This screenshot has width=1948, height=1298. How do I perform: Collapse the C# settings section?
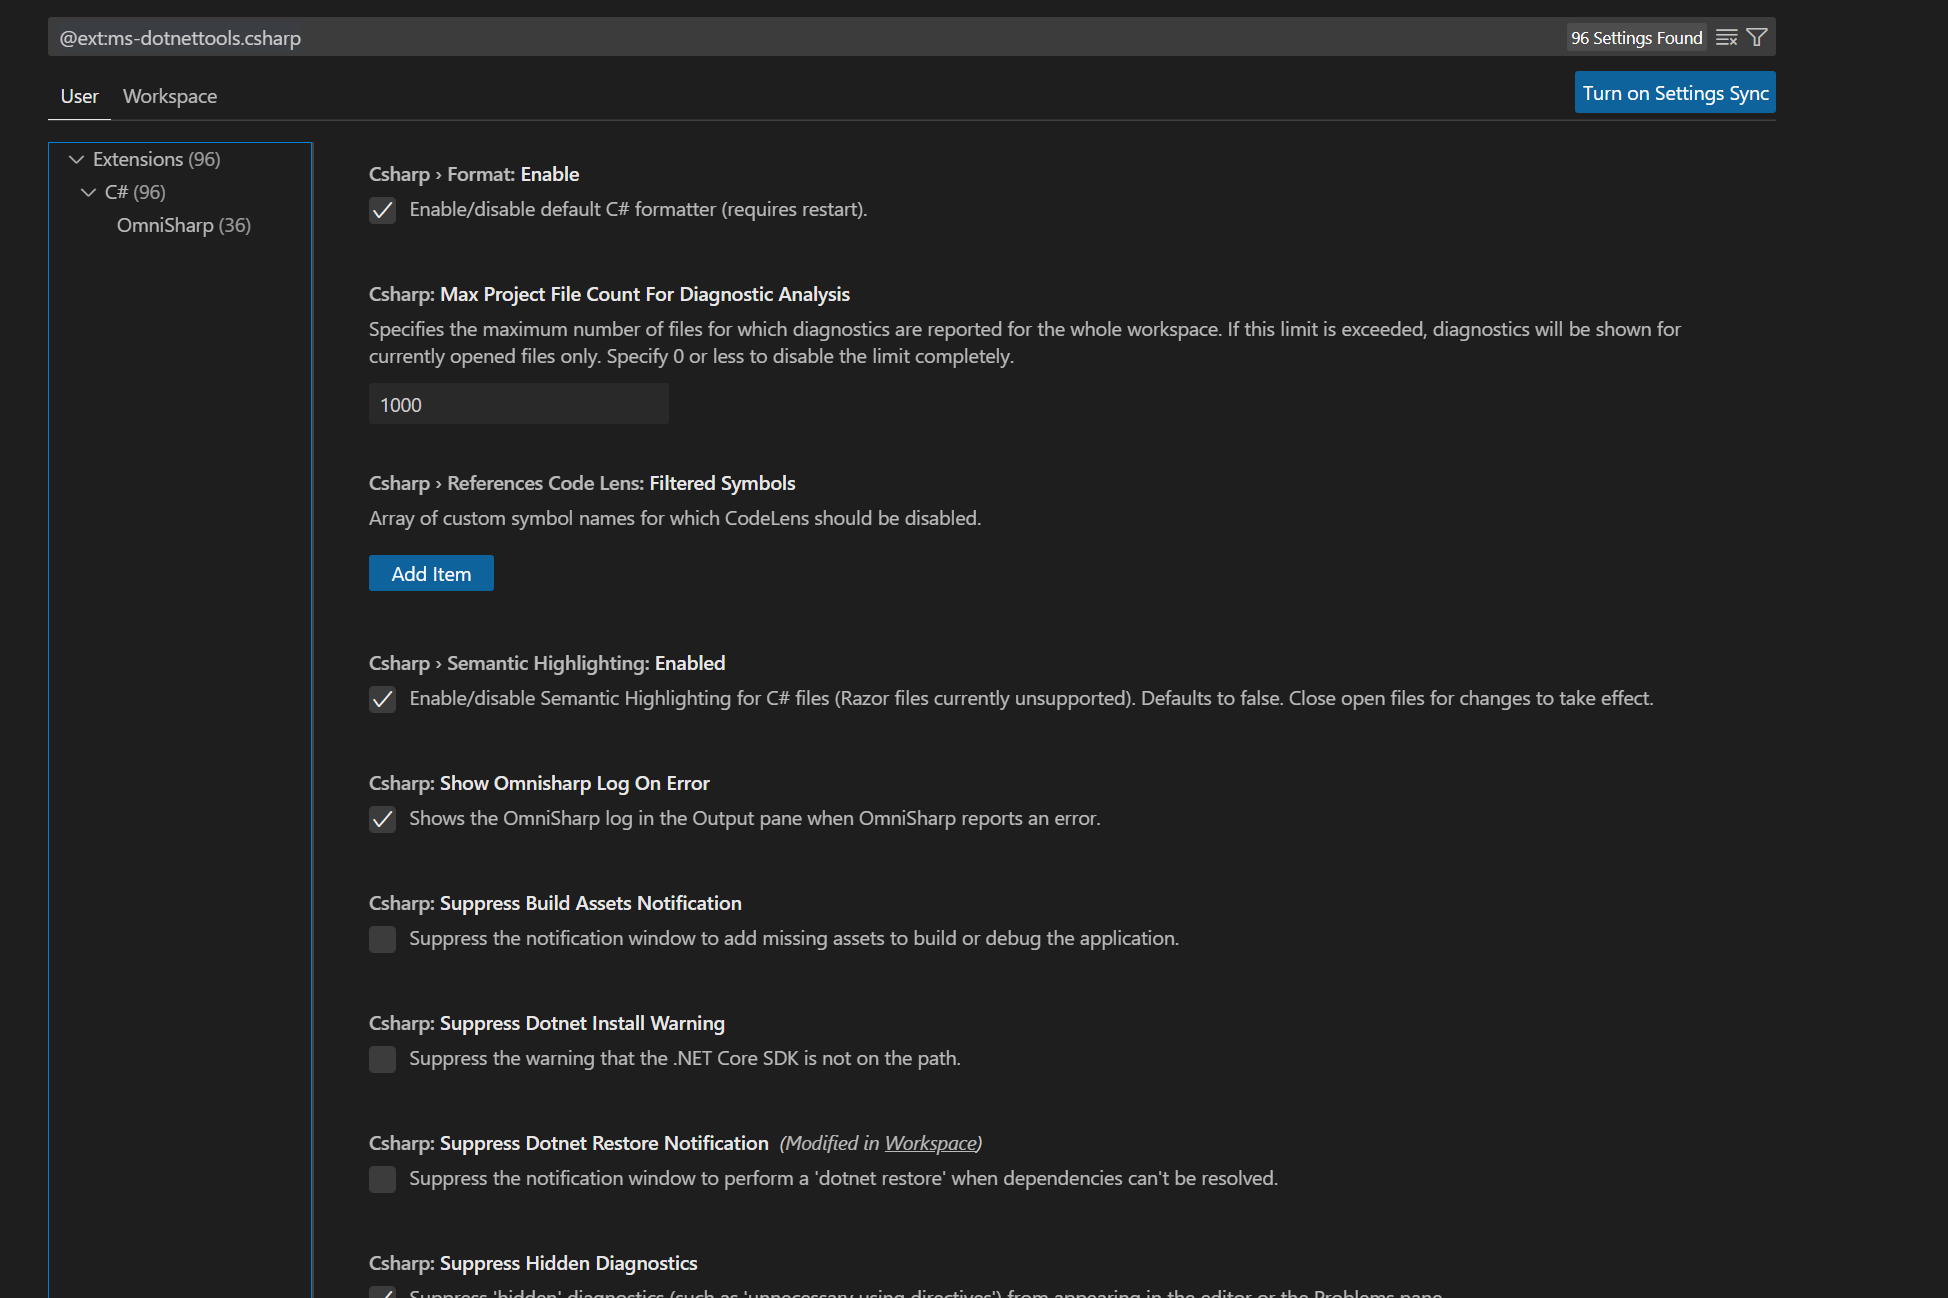coord(89,192)
